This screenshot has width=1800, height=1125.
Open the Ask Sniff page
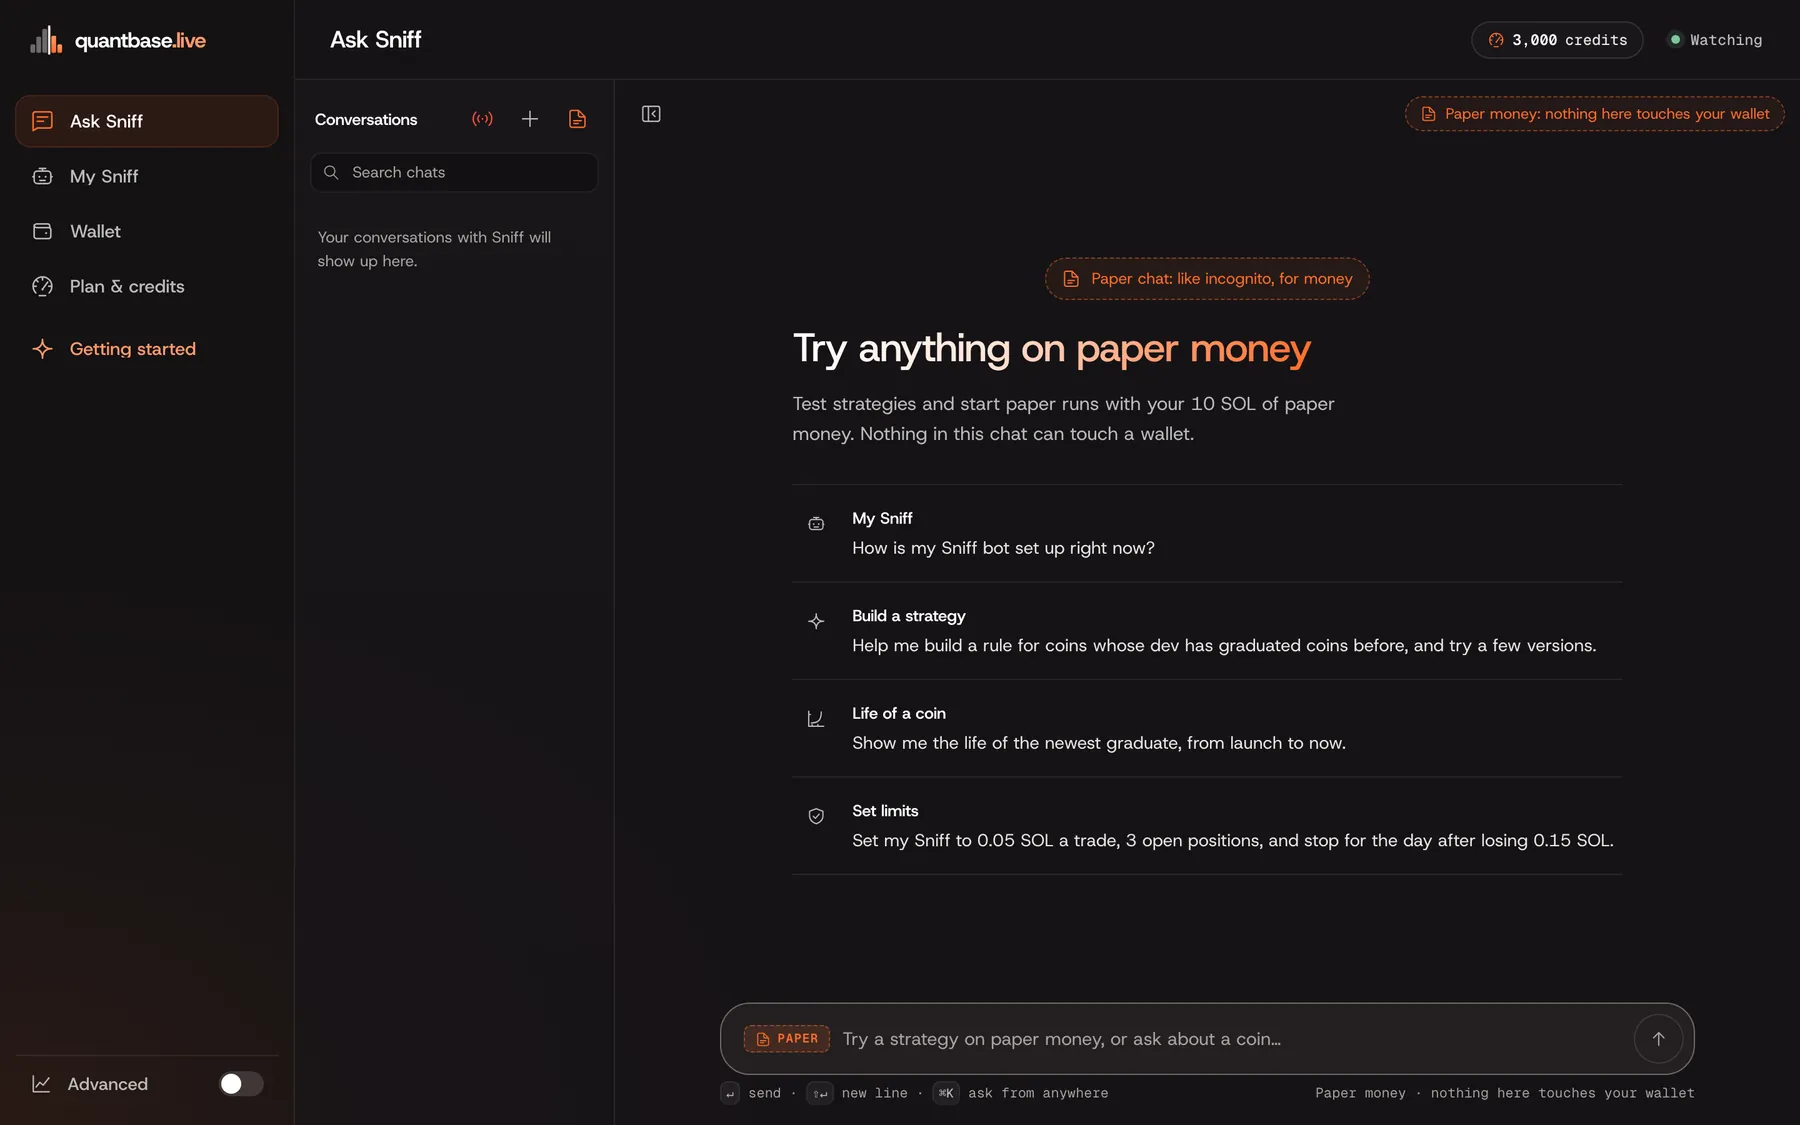[147, 121]
